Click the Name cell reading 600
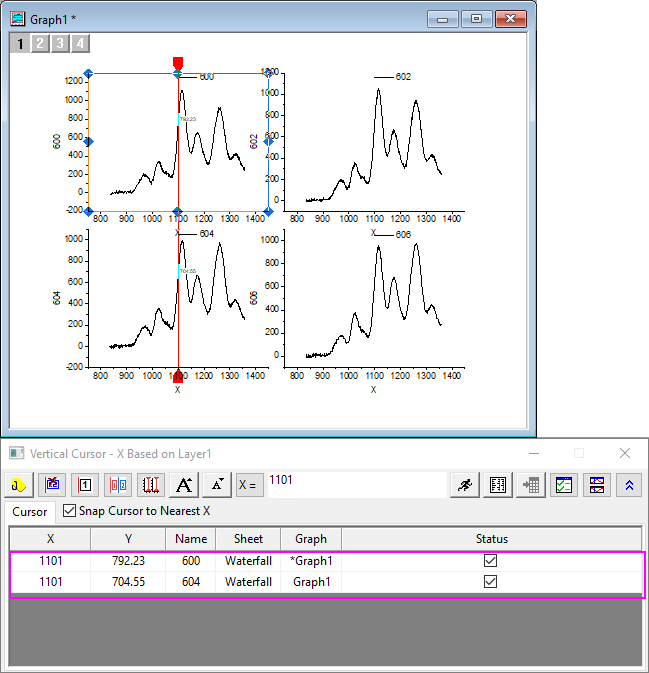The height and width of the screenshot is (673, 649). coord(191,561)
